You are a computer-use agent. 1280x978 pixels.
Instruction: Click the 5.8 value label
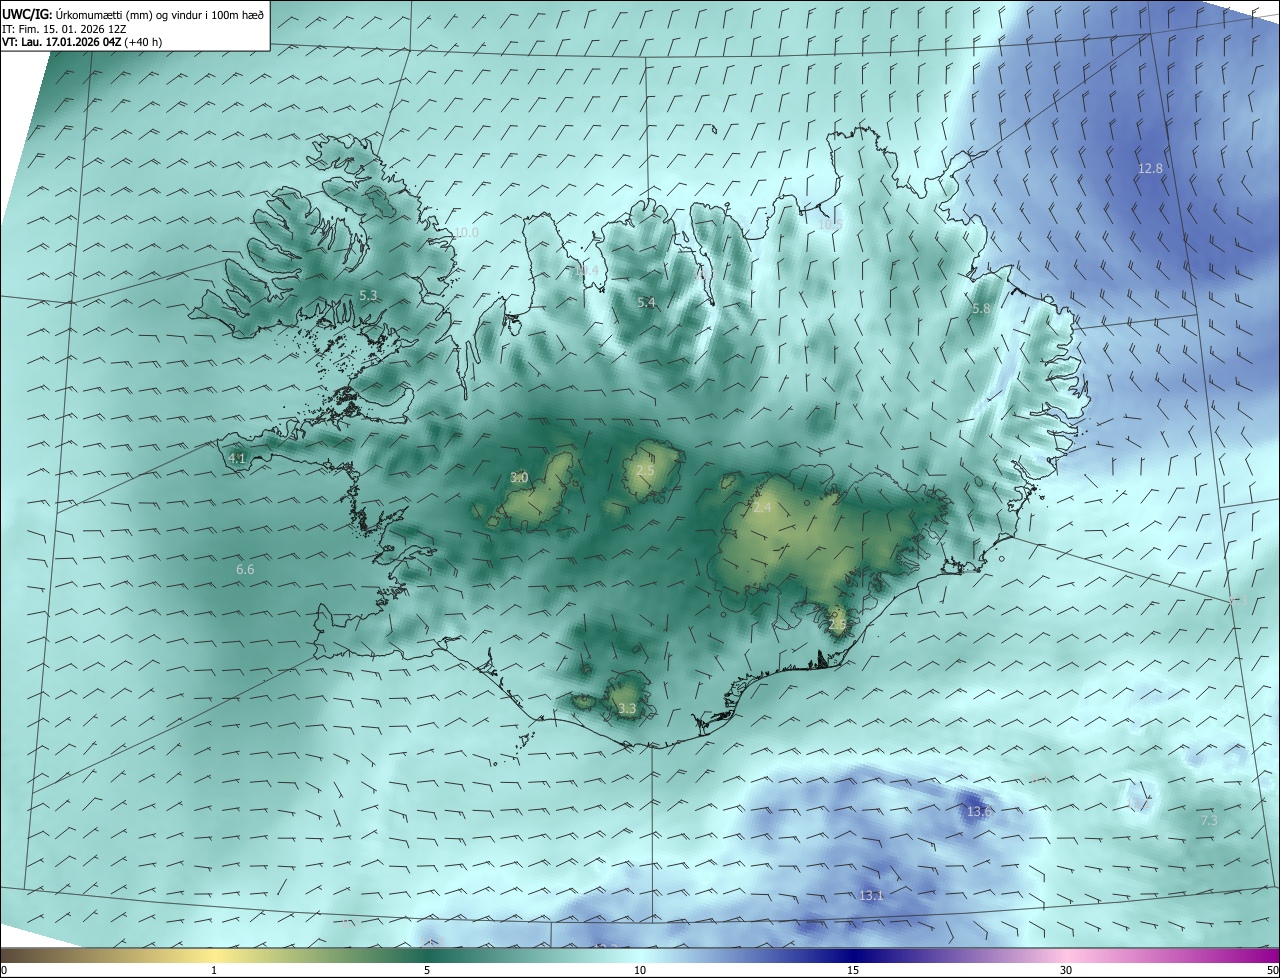tap(980, 309)
